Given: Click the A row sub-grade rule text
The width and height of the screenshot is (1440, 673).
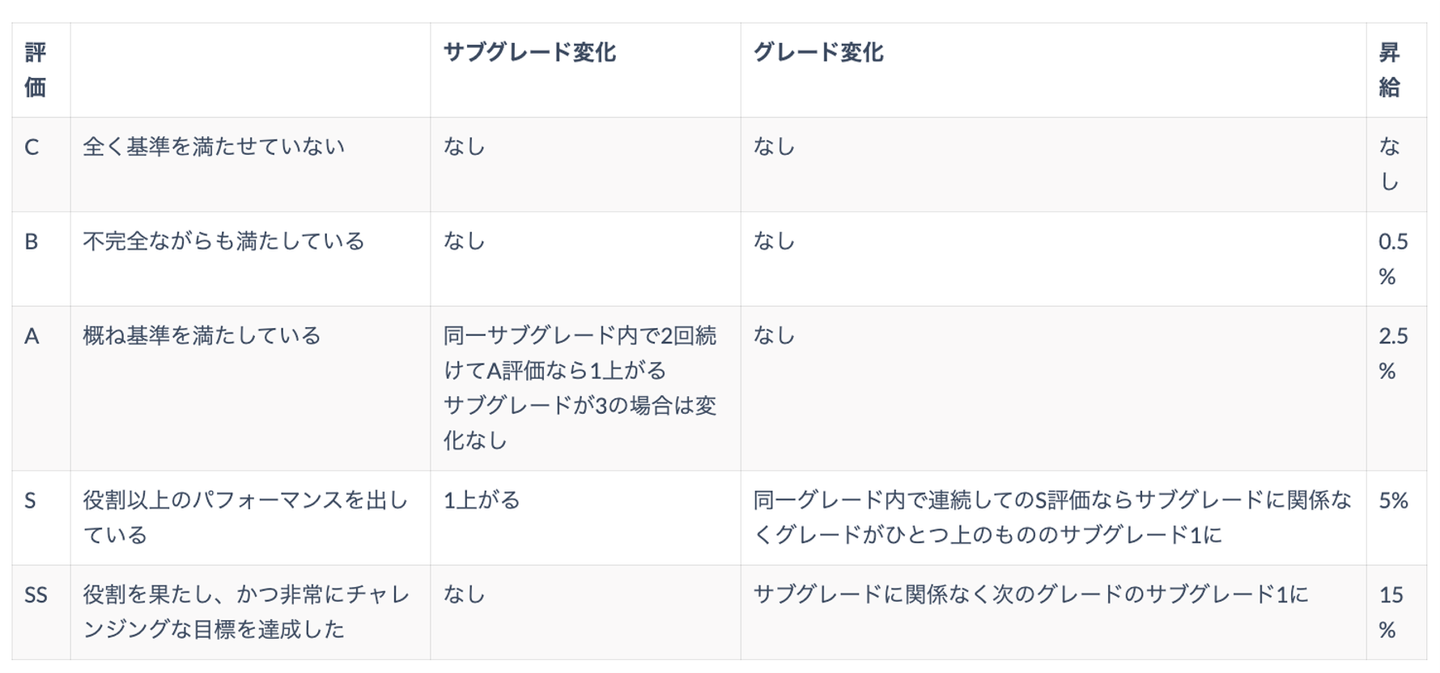Looking at the screenshot, I should pyautogui.click(x=580, y=388).
